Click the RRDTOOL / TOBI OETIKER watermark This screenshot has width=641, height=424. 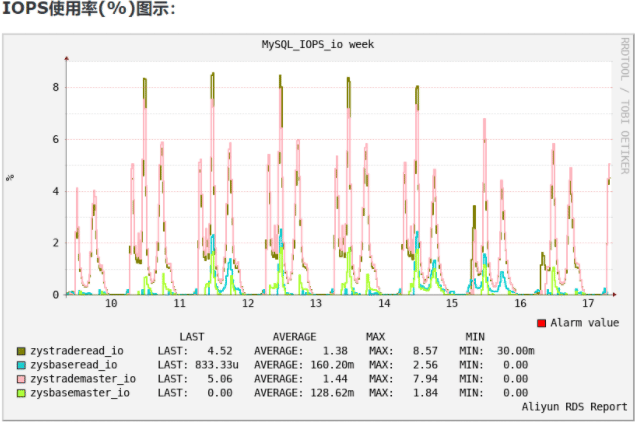pyautogui.click(x=625, y=106)
